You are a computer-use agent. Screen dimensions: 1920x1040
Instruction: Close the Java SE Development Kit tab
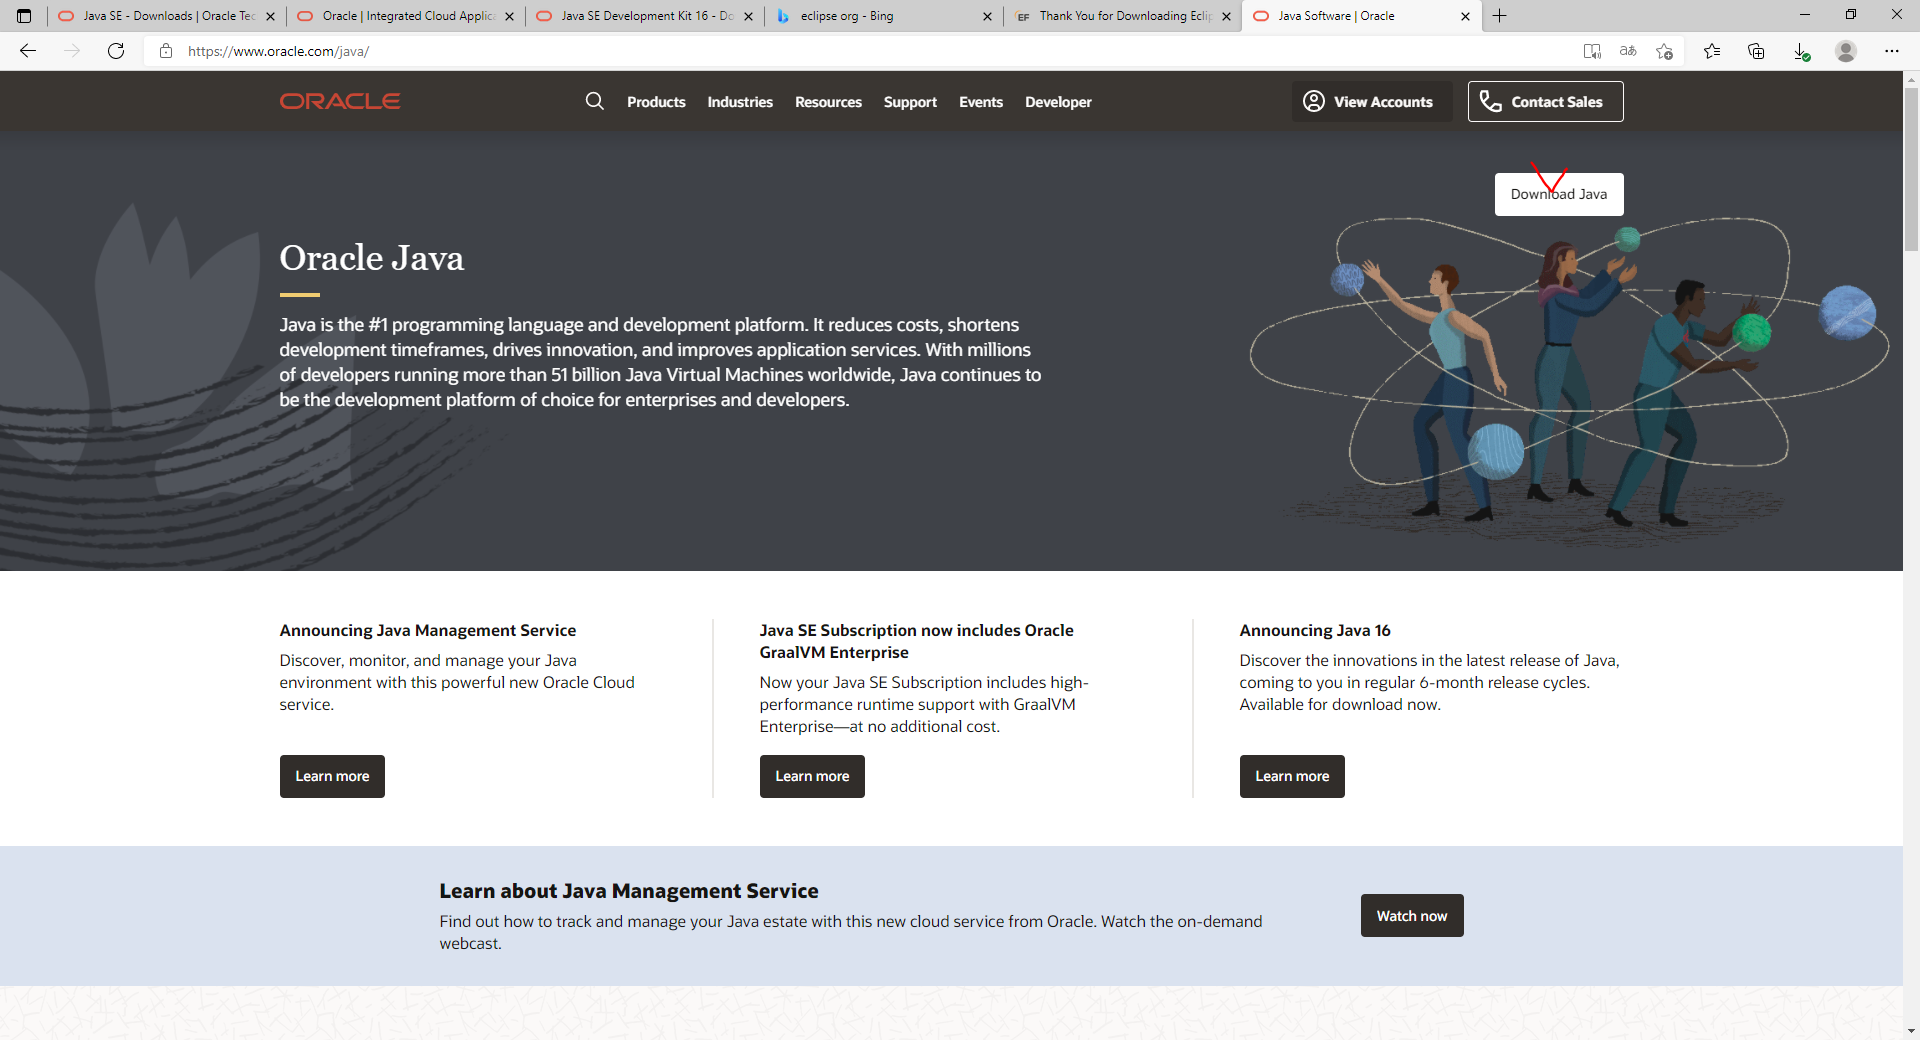748,16
